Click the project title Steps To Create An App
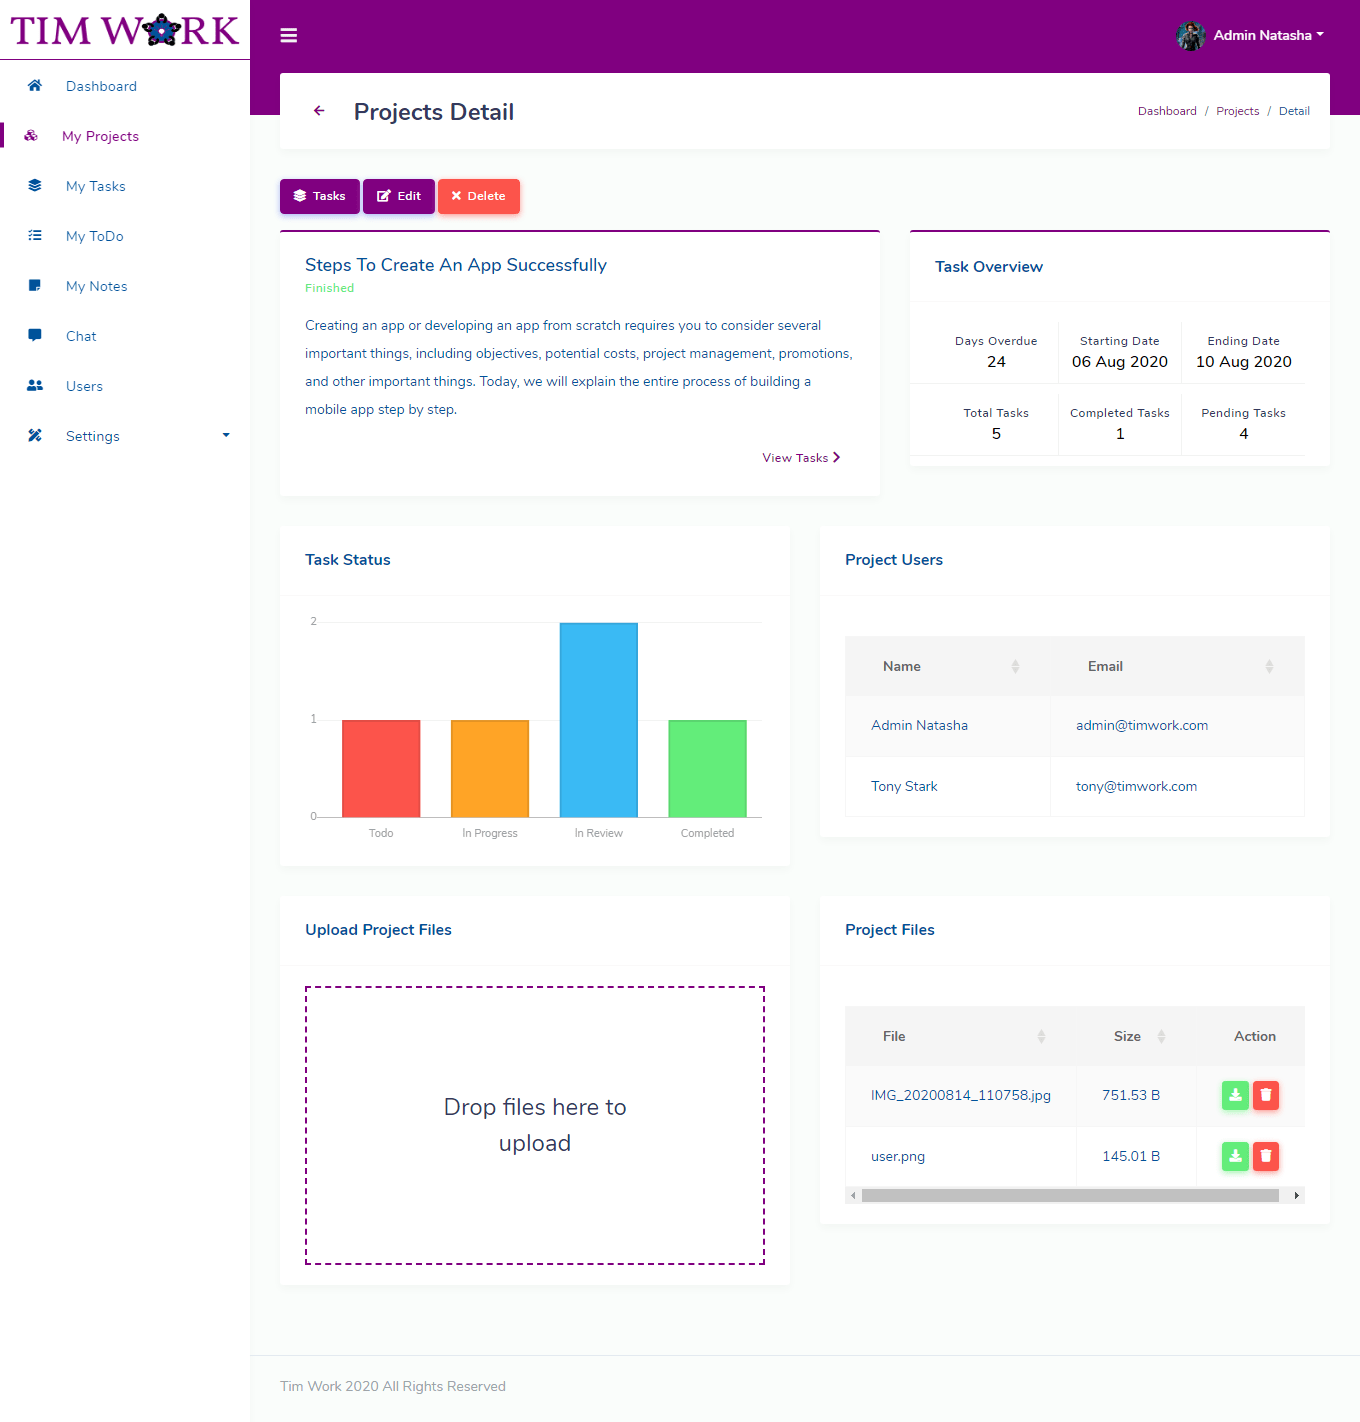Viewport: 1360px width, 1422px height. (x=456, y=265)
